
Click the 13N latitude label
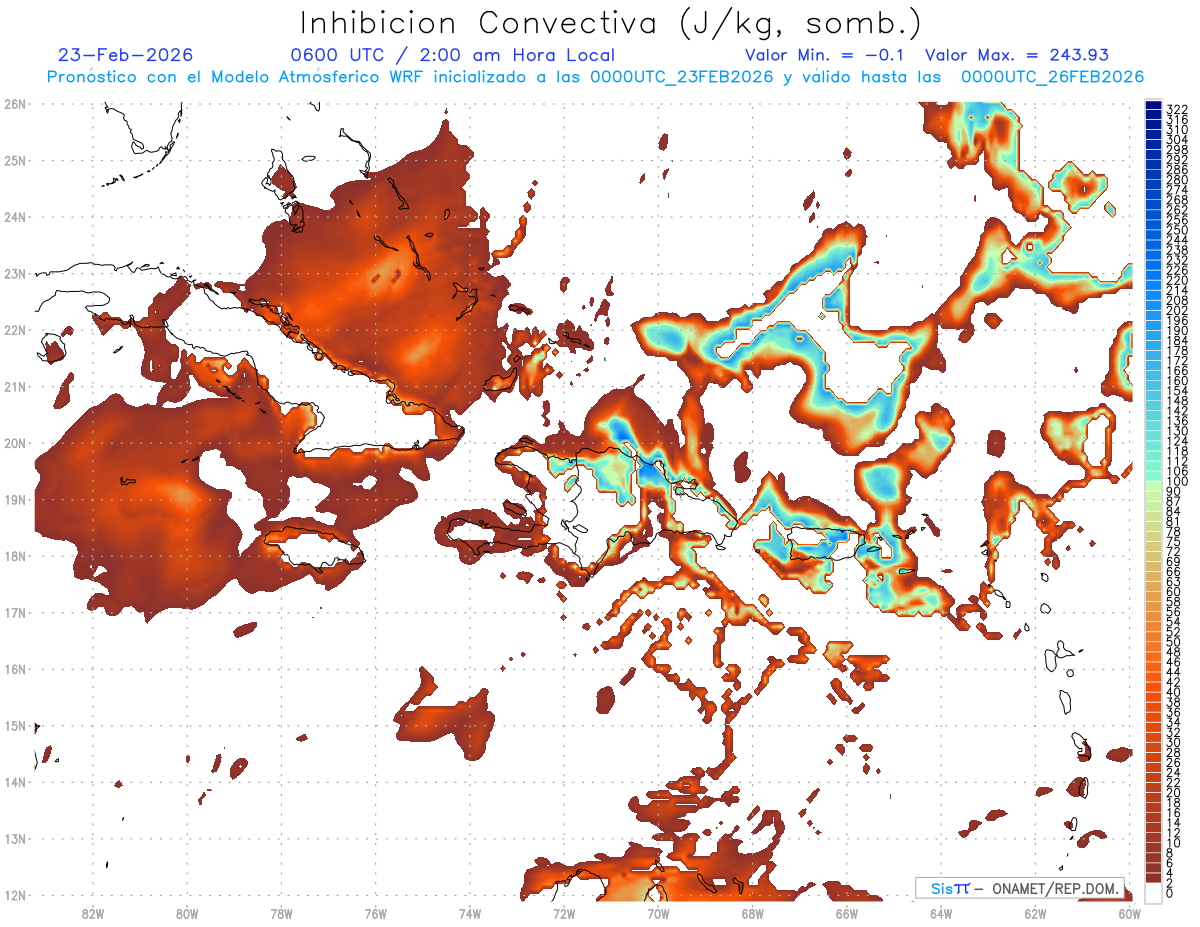15,838
